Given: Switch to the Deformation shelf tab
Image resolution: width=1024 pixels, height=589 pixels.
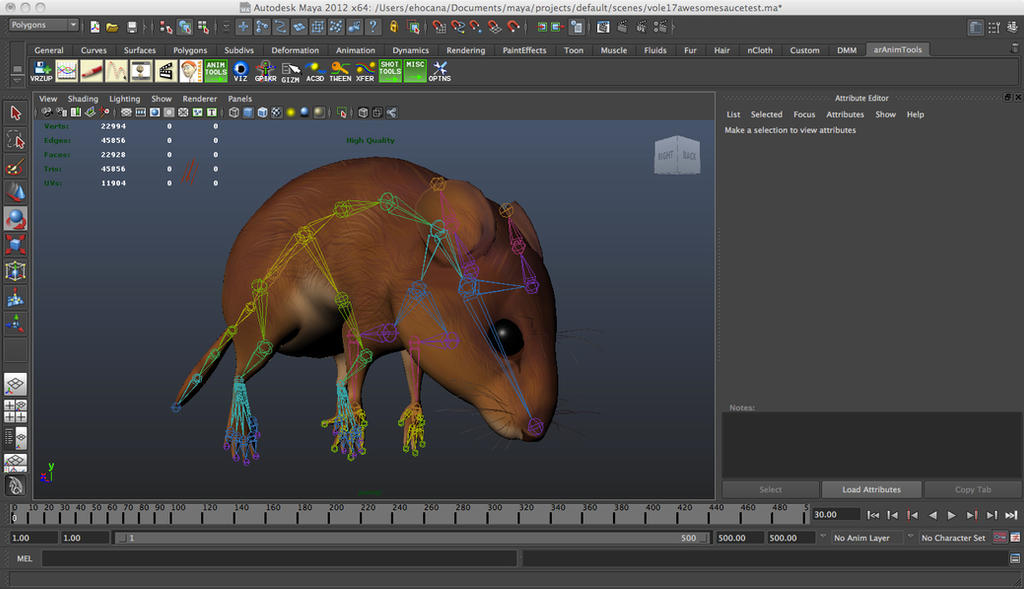Looking at the screenshot, I should pos(295,50).
